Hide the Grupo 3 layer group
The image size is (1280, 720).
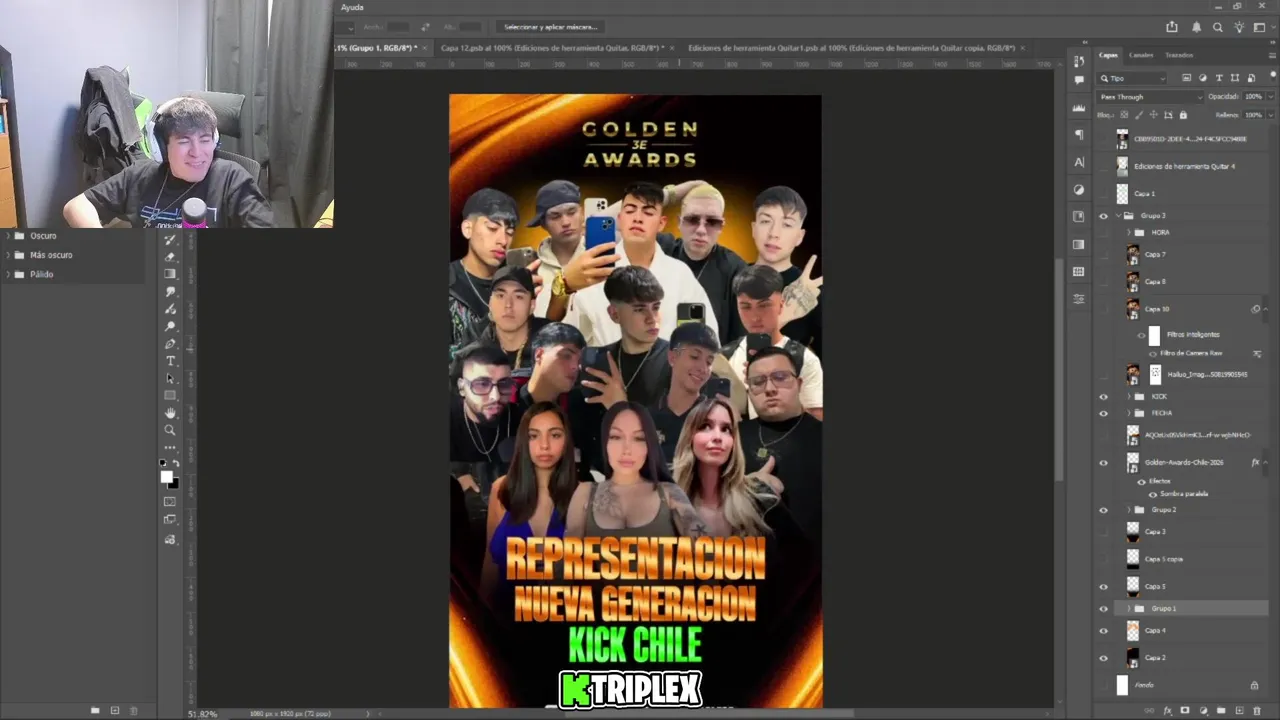[x=1104, y=216]
